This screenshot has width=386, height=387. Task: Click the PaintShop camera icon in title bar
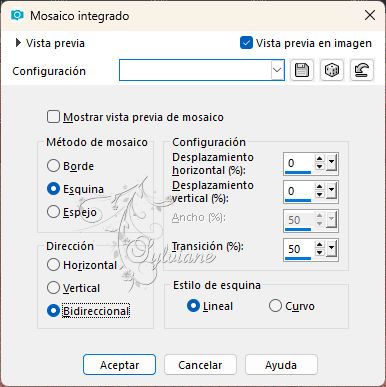pyautogui.click(x=17, y=15)
